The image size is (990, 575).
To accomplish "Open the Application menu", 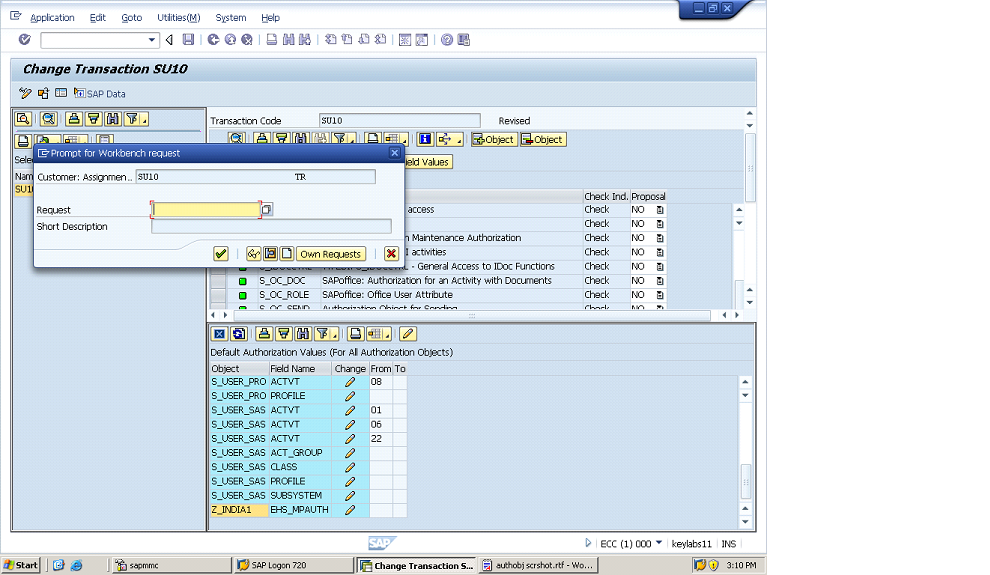I will 52,18.
